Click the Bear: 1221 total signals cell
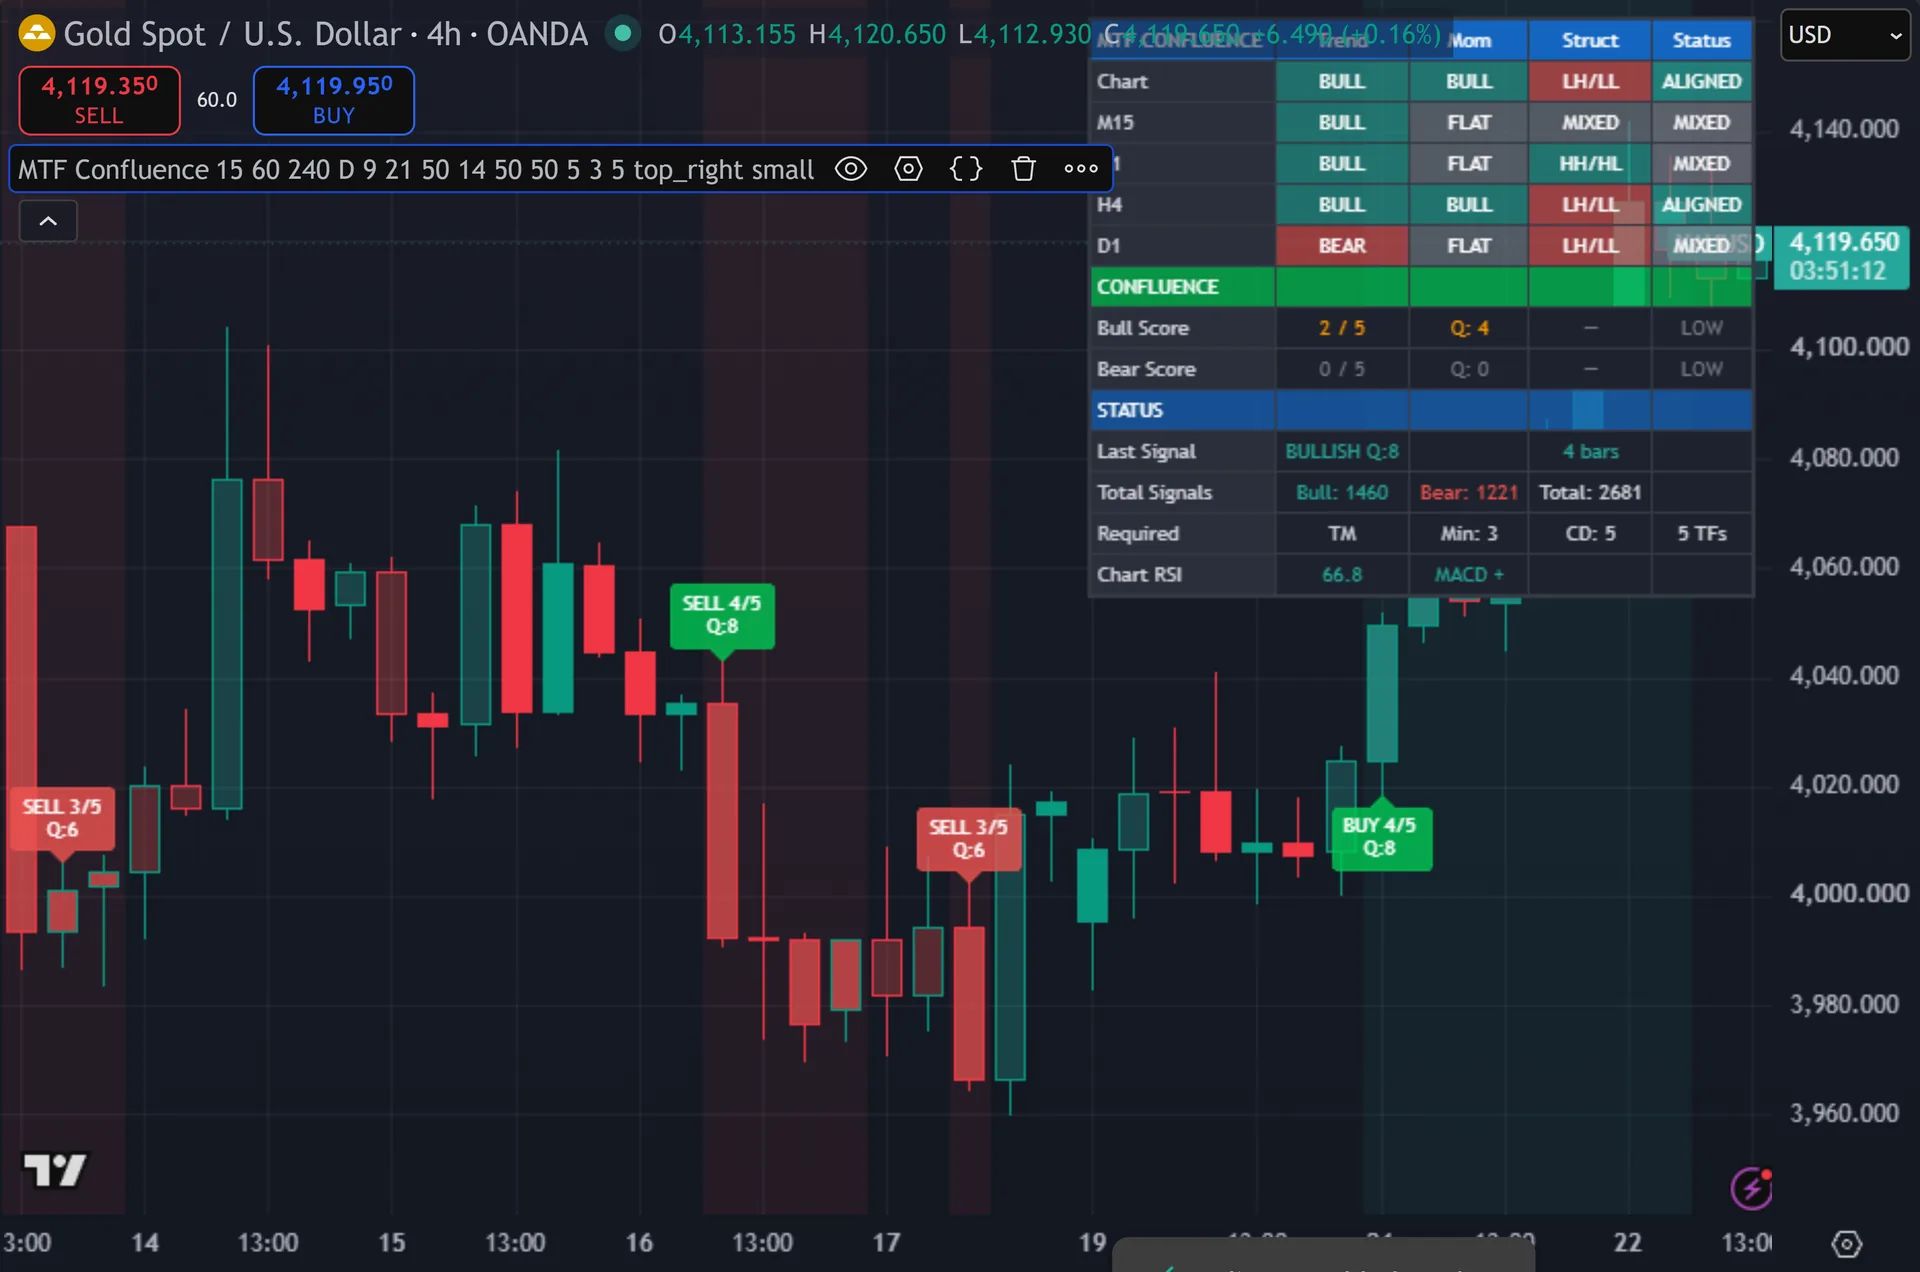This screenshot has width=1920, height=1272. click(1468, 492)
